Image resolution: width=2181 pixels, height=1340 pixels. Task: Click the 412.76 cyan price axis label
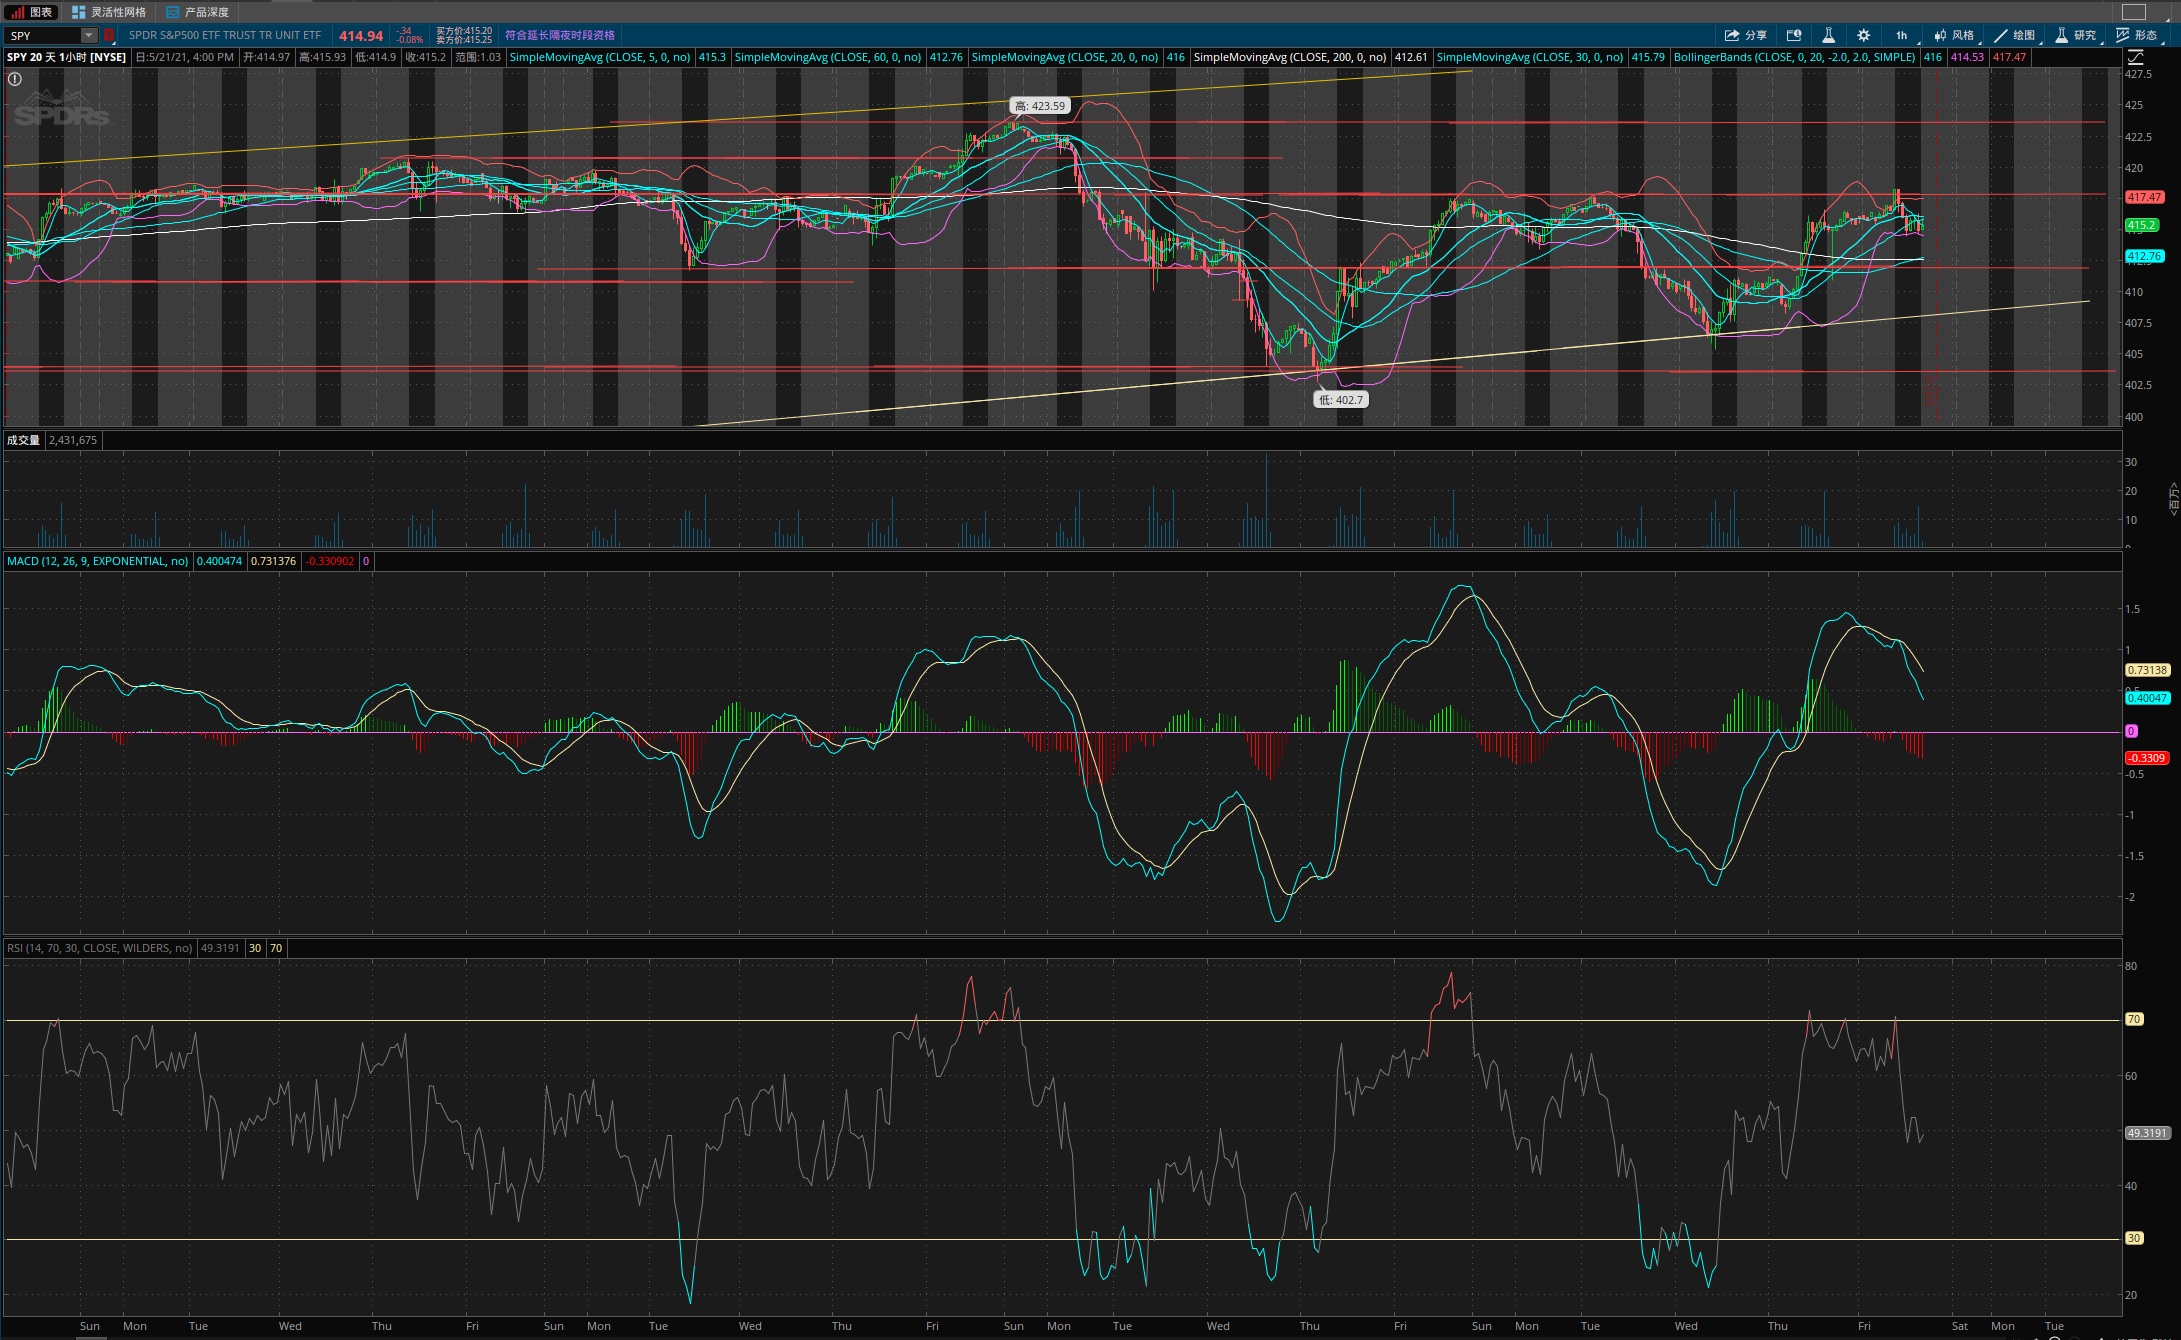2144,256
